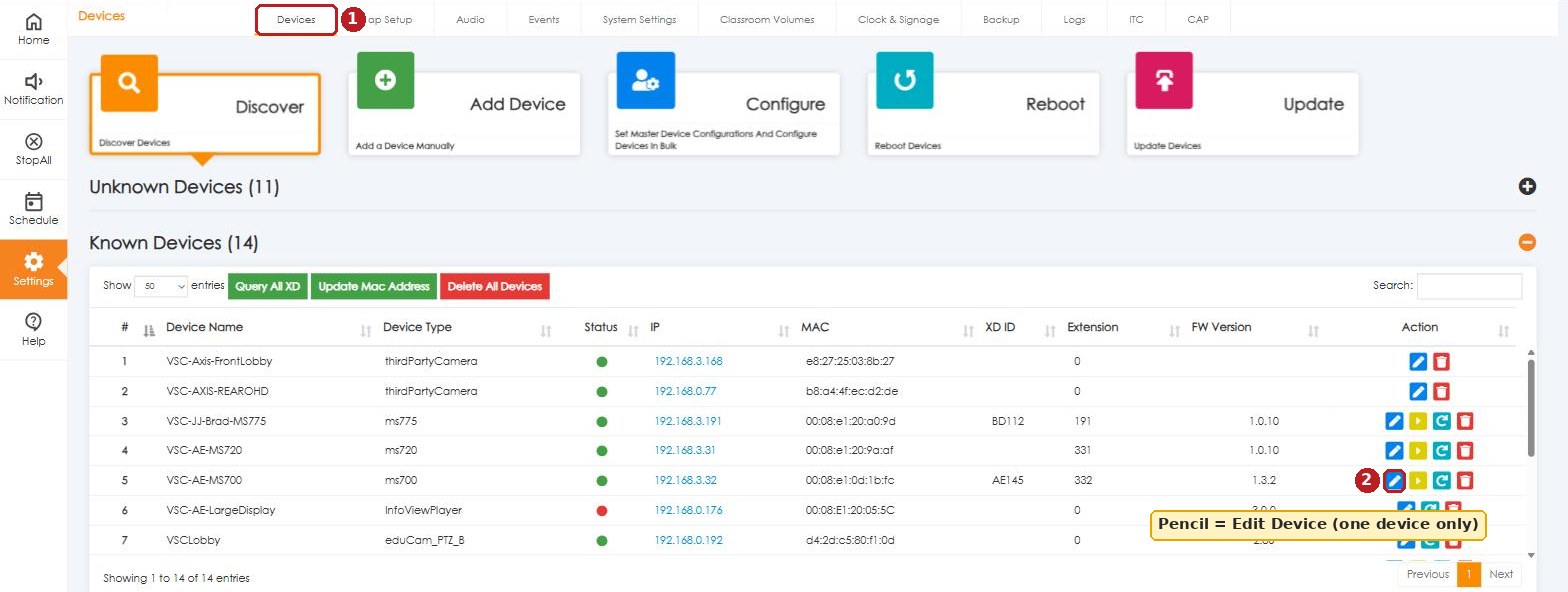The width and height of the screenshot is (1568, 592).
Task: Edit the VSC-AE-MS720 device
Action: click(x=1394, y=451)
